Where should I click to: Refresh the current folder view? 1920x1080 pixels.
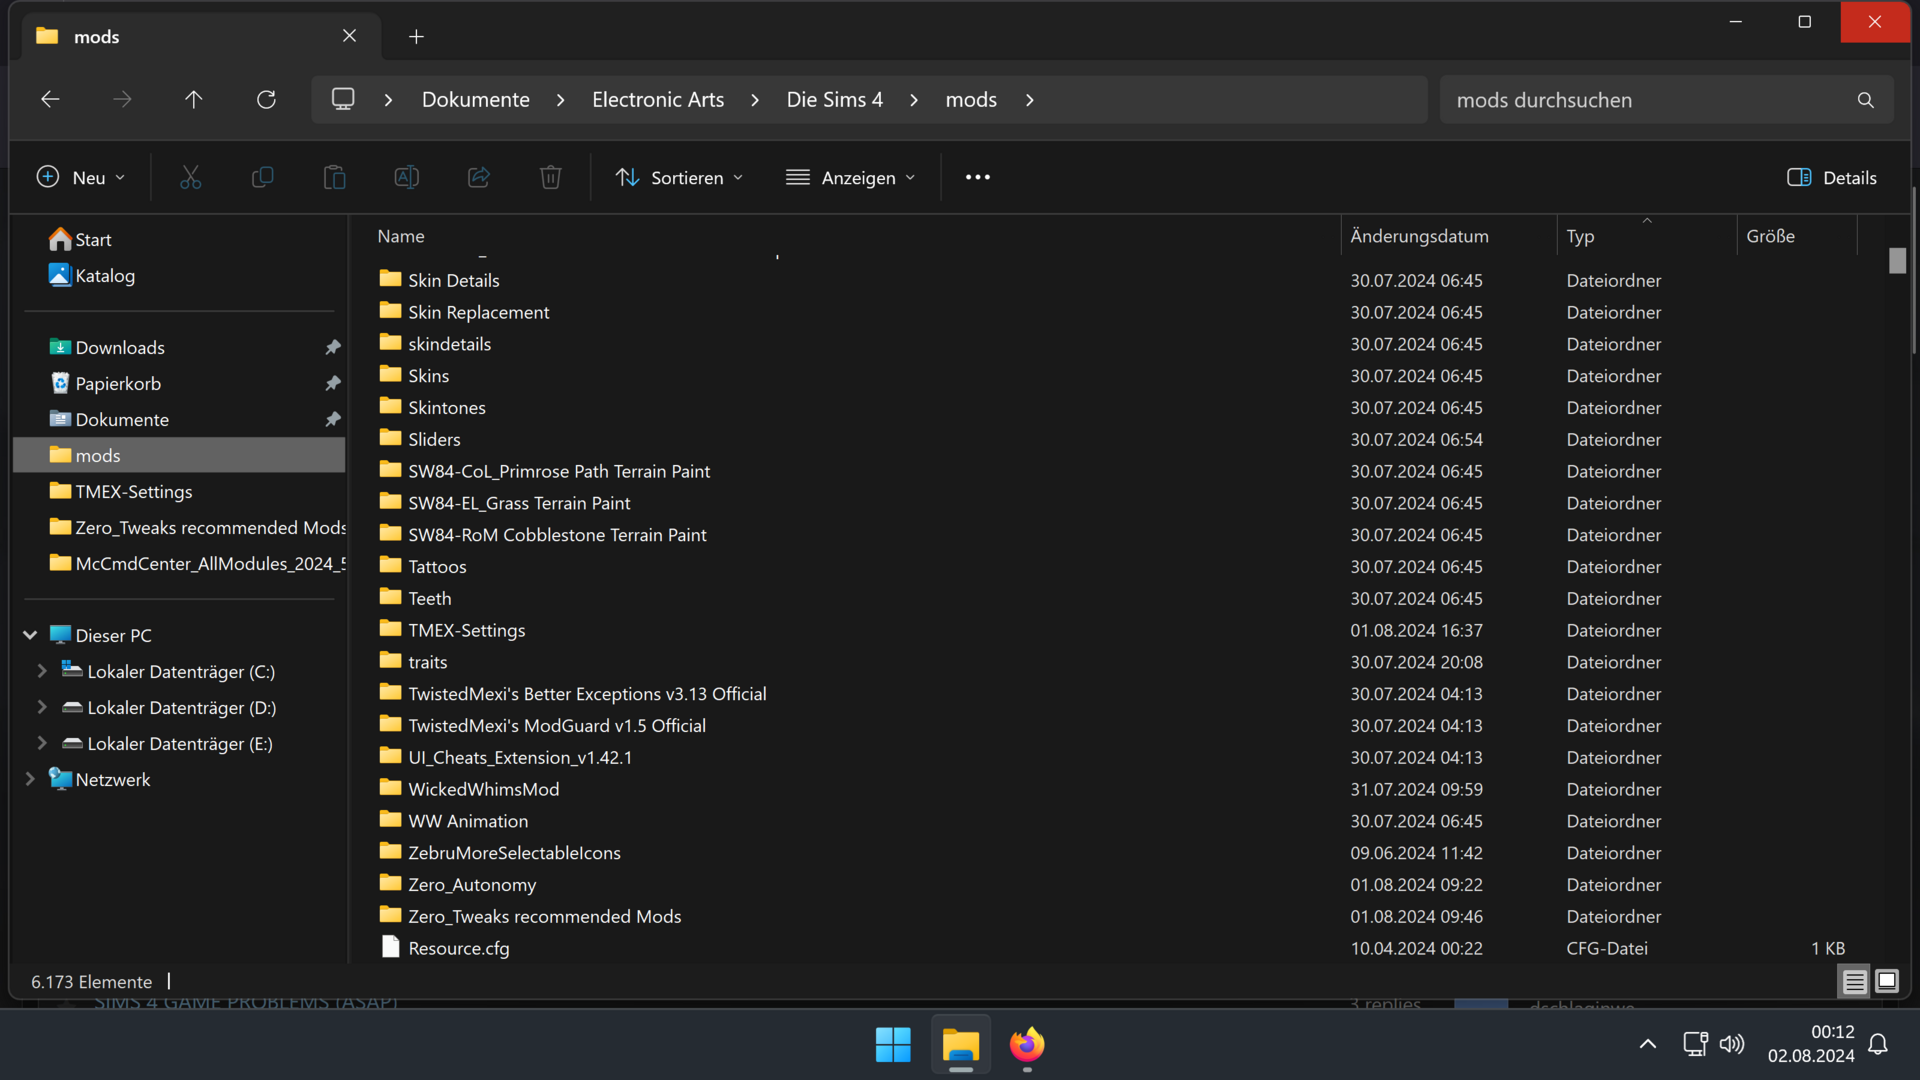point(266,100)
